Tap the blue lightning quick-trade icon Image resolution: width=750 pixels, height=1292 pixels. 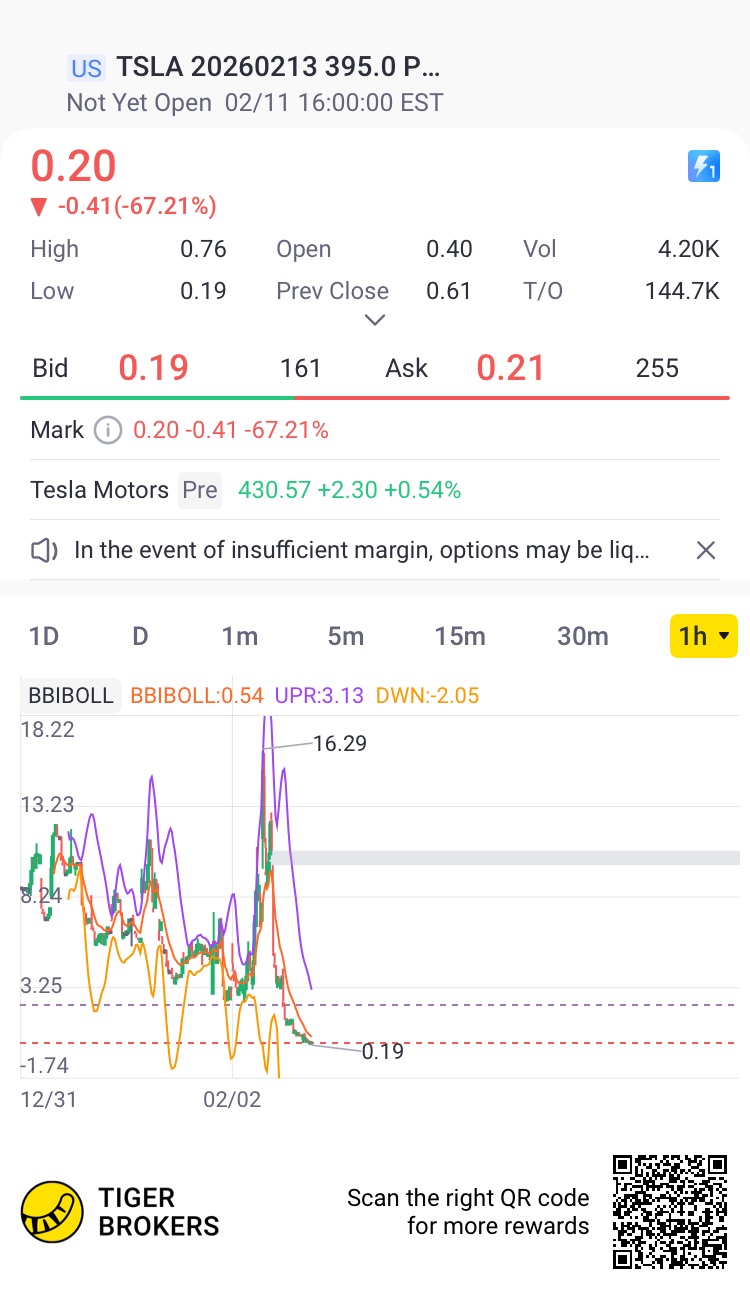(704, 166)
